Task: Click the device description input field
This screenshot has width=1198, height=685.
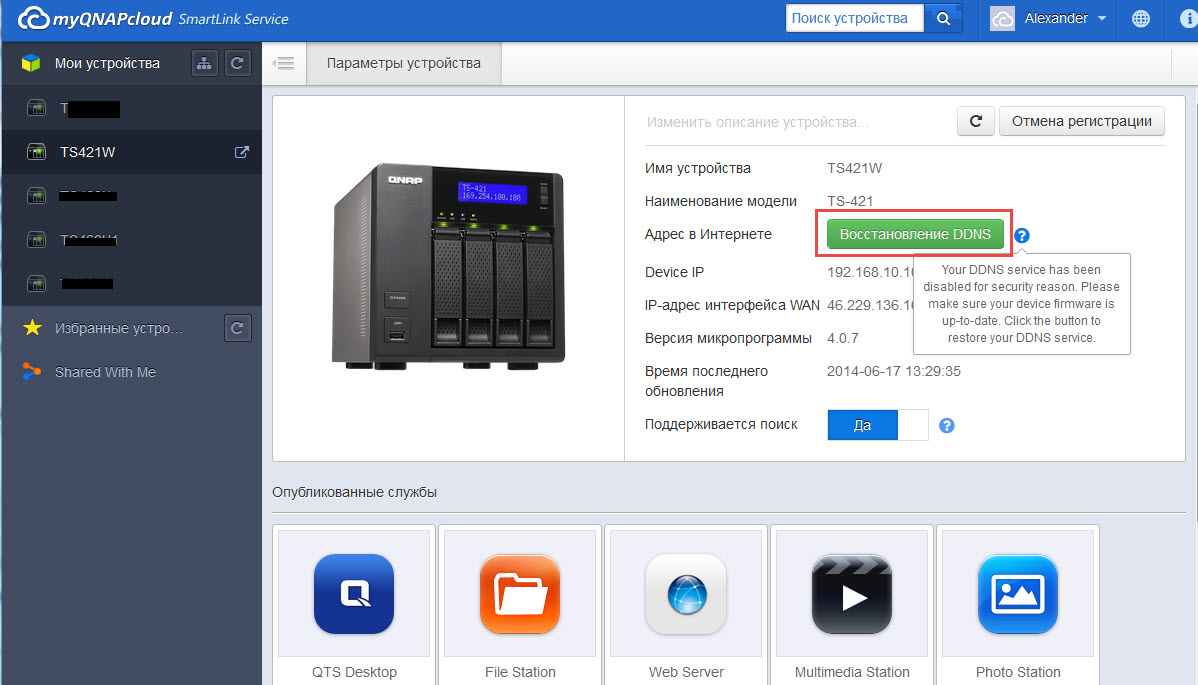Action: pyautogui.click(x=795, y=122)
